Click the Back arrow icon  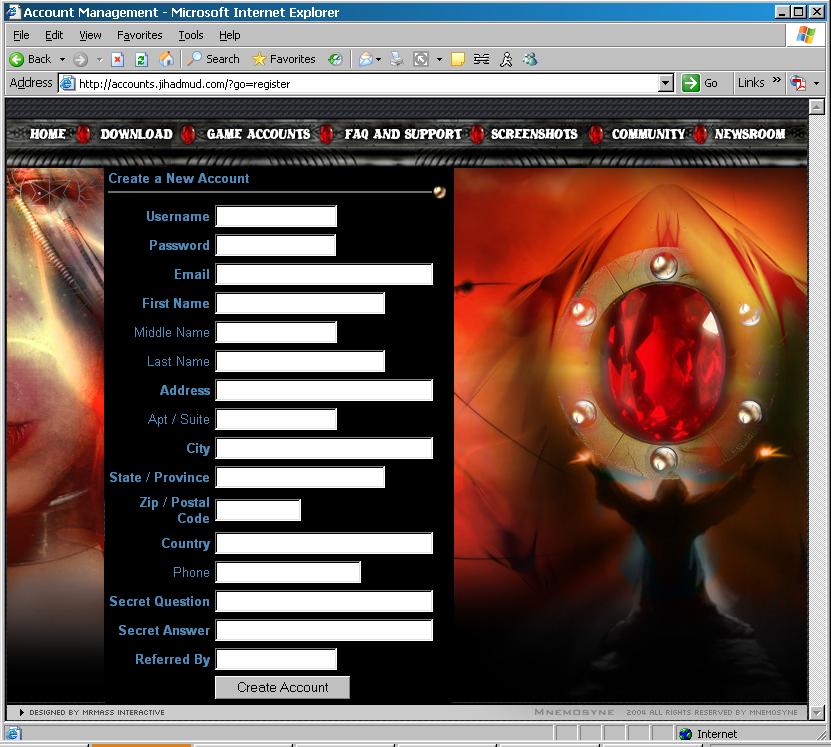(x=16, y=59)
